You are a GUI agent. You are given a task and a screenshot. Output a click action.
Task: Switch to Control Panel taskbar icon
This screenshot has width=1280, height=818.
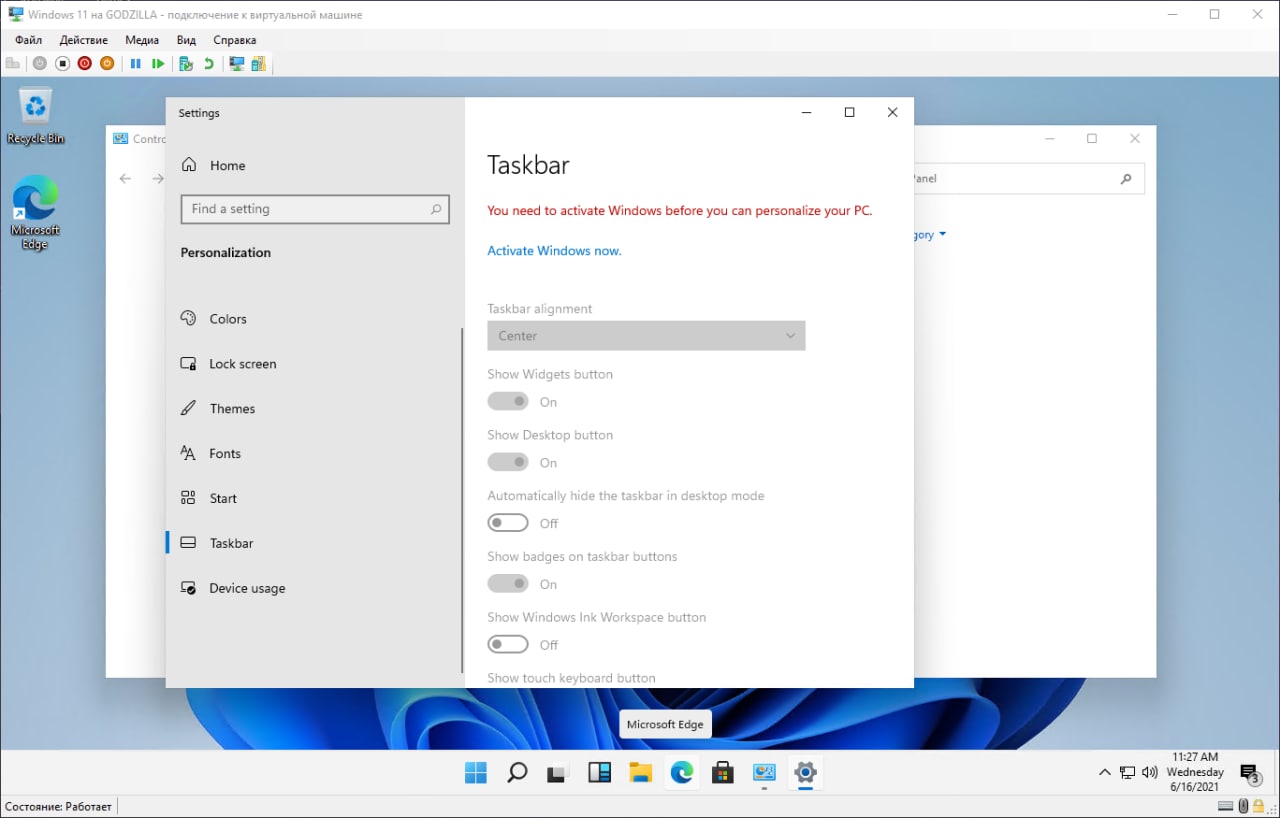[x=764, y=773]
